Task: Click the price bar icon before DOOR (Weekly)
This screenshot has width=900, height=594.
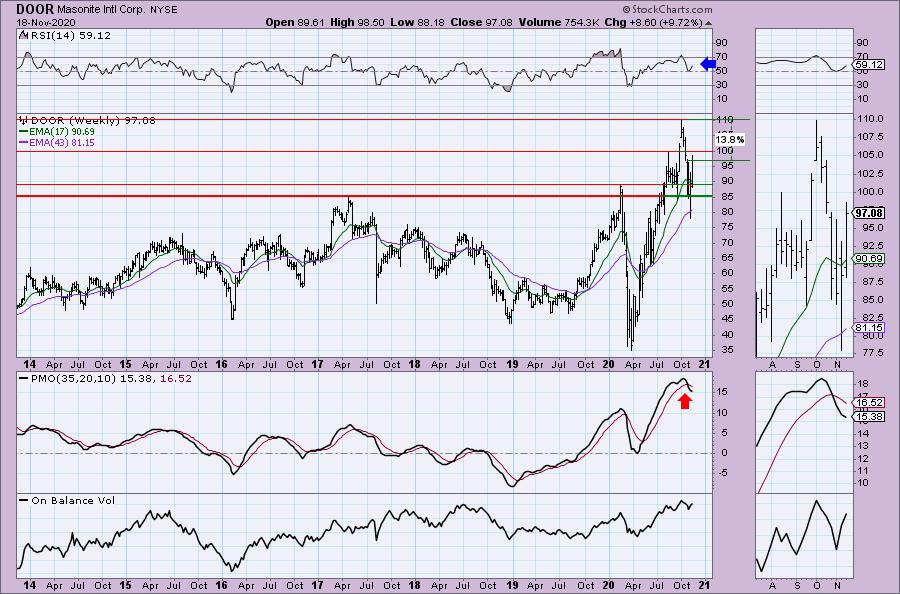Action: coord(24,120)
